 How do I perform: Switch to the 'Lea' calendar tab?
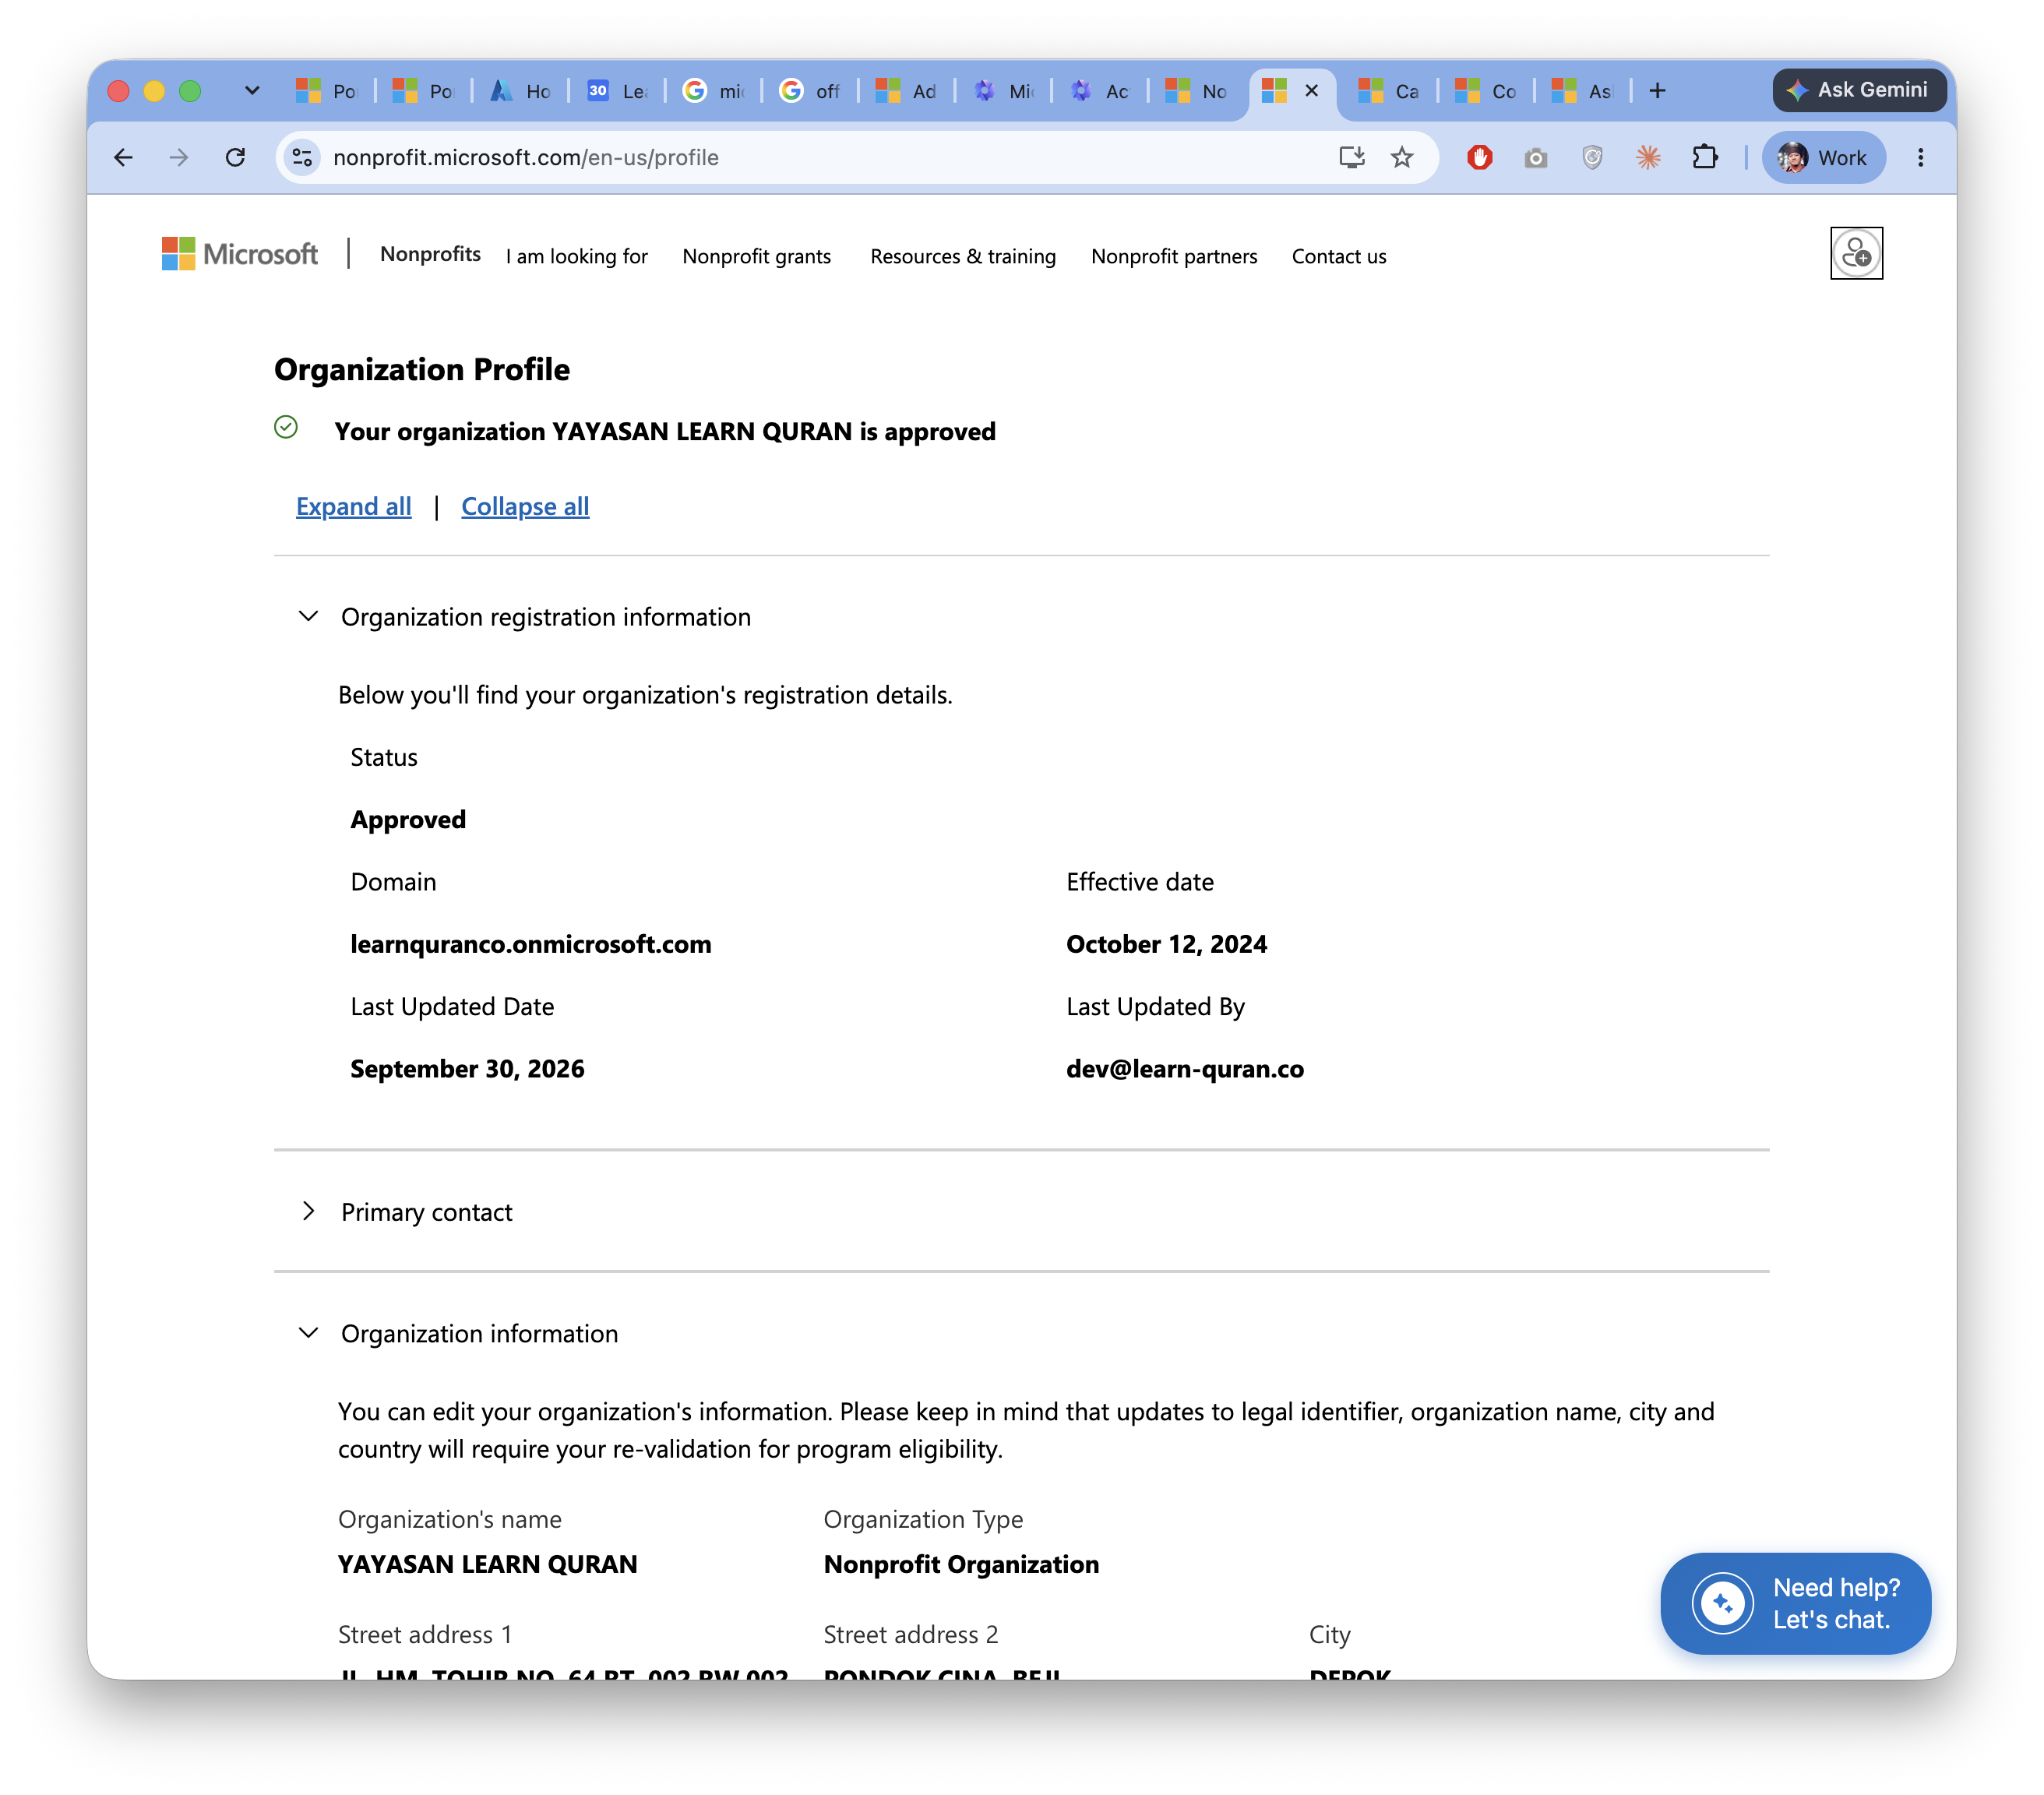click(617, 90)
